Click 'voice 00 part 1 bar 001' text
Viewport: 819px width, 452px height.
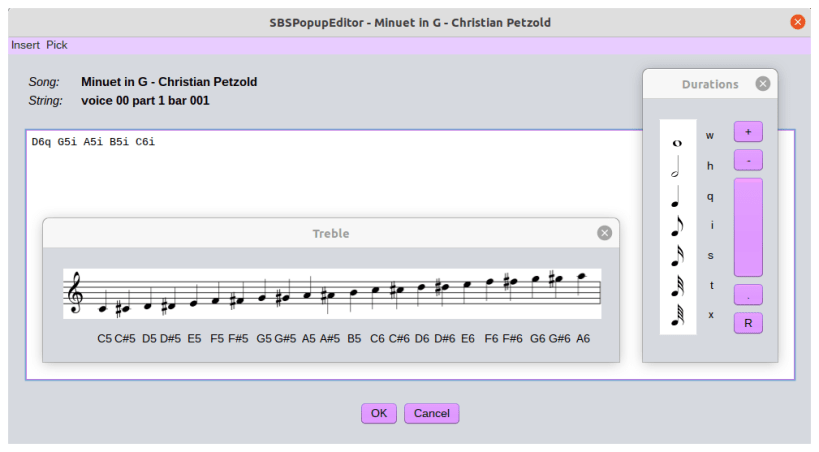coord(145,100)
